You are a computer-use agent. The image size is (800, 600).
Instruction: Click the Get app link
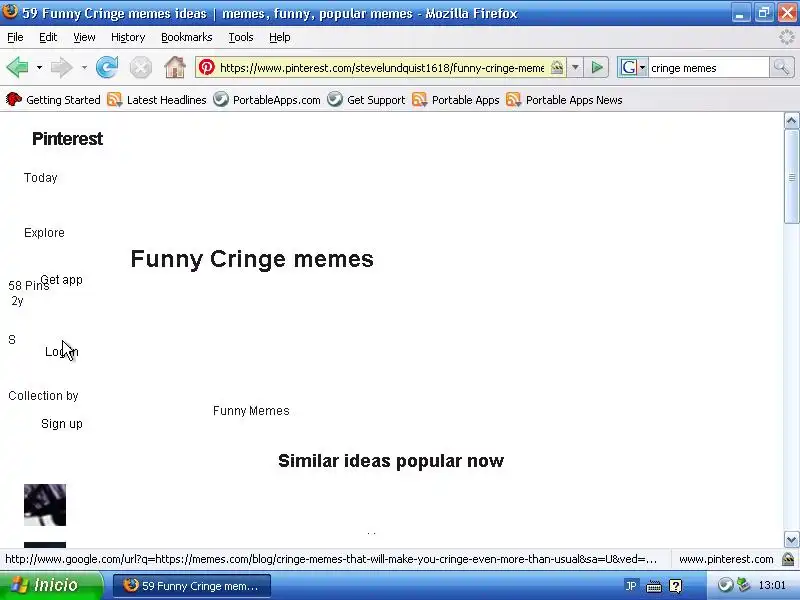point(61,280)
